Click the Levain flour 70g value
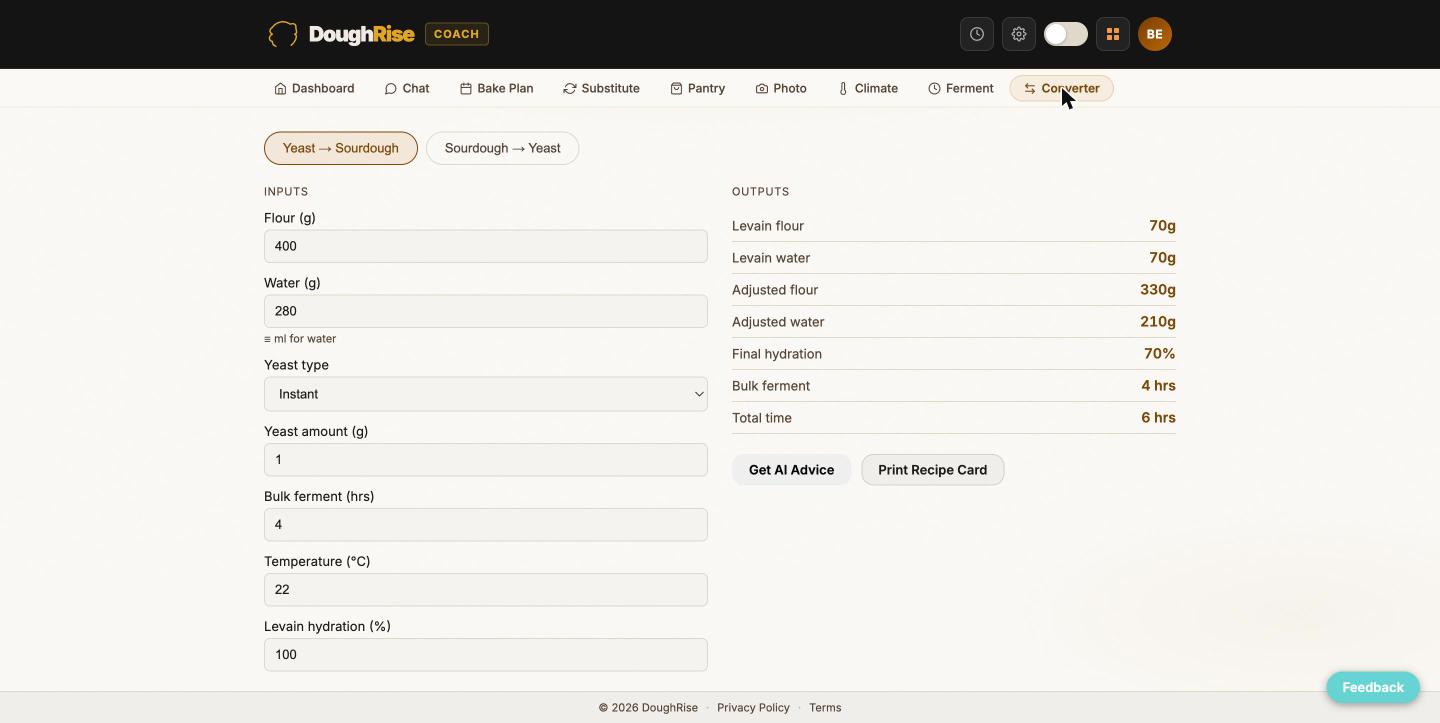The width and height of the screenshot is (1440, 723). pos(1162,226)
